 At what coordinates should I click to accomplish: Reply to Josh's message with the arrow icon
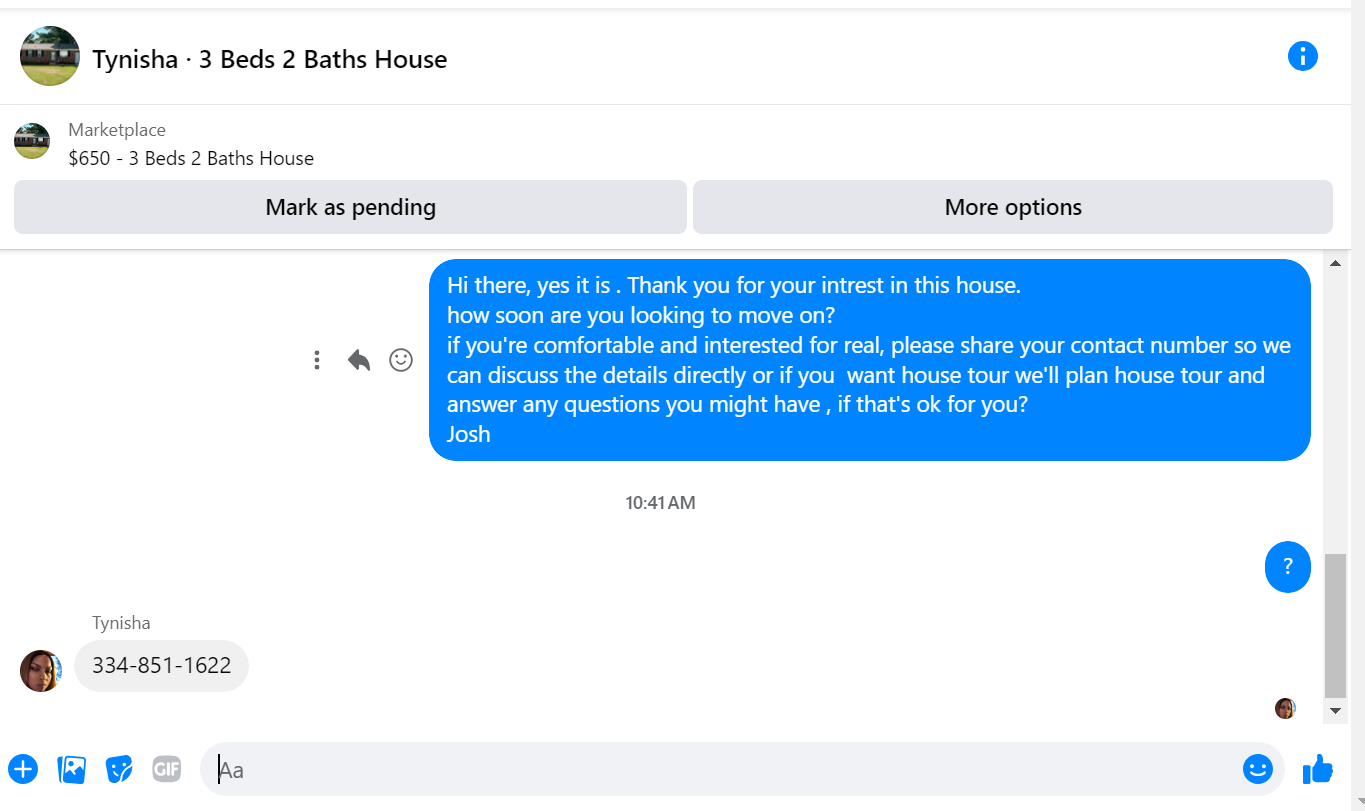pos(359,360)
